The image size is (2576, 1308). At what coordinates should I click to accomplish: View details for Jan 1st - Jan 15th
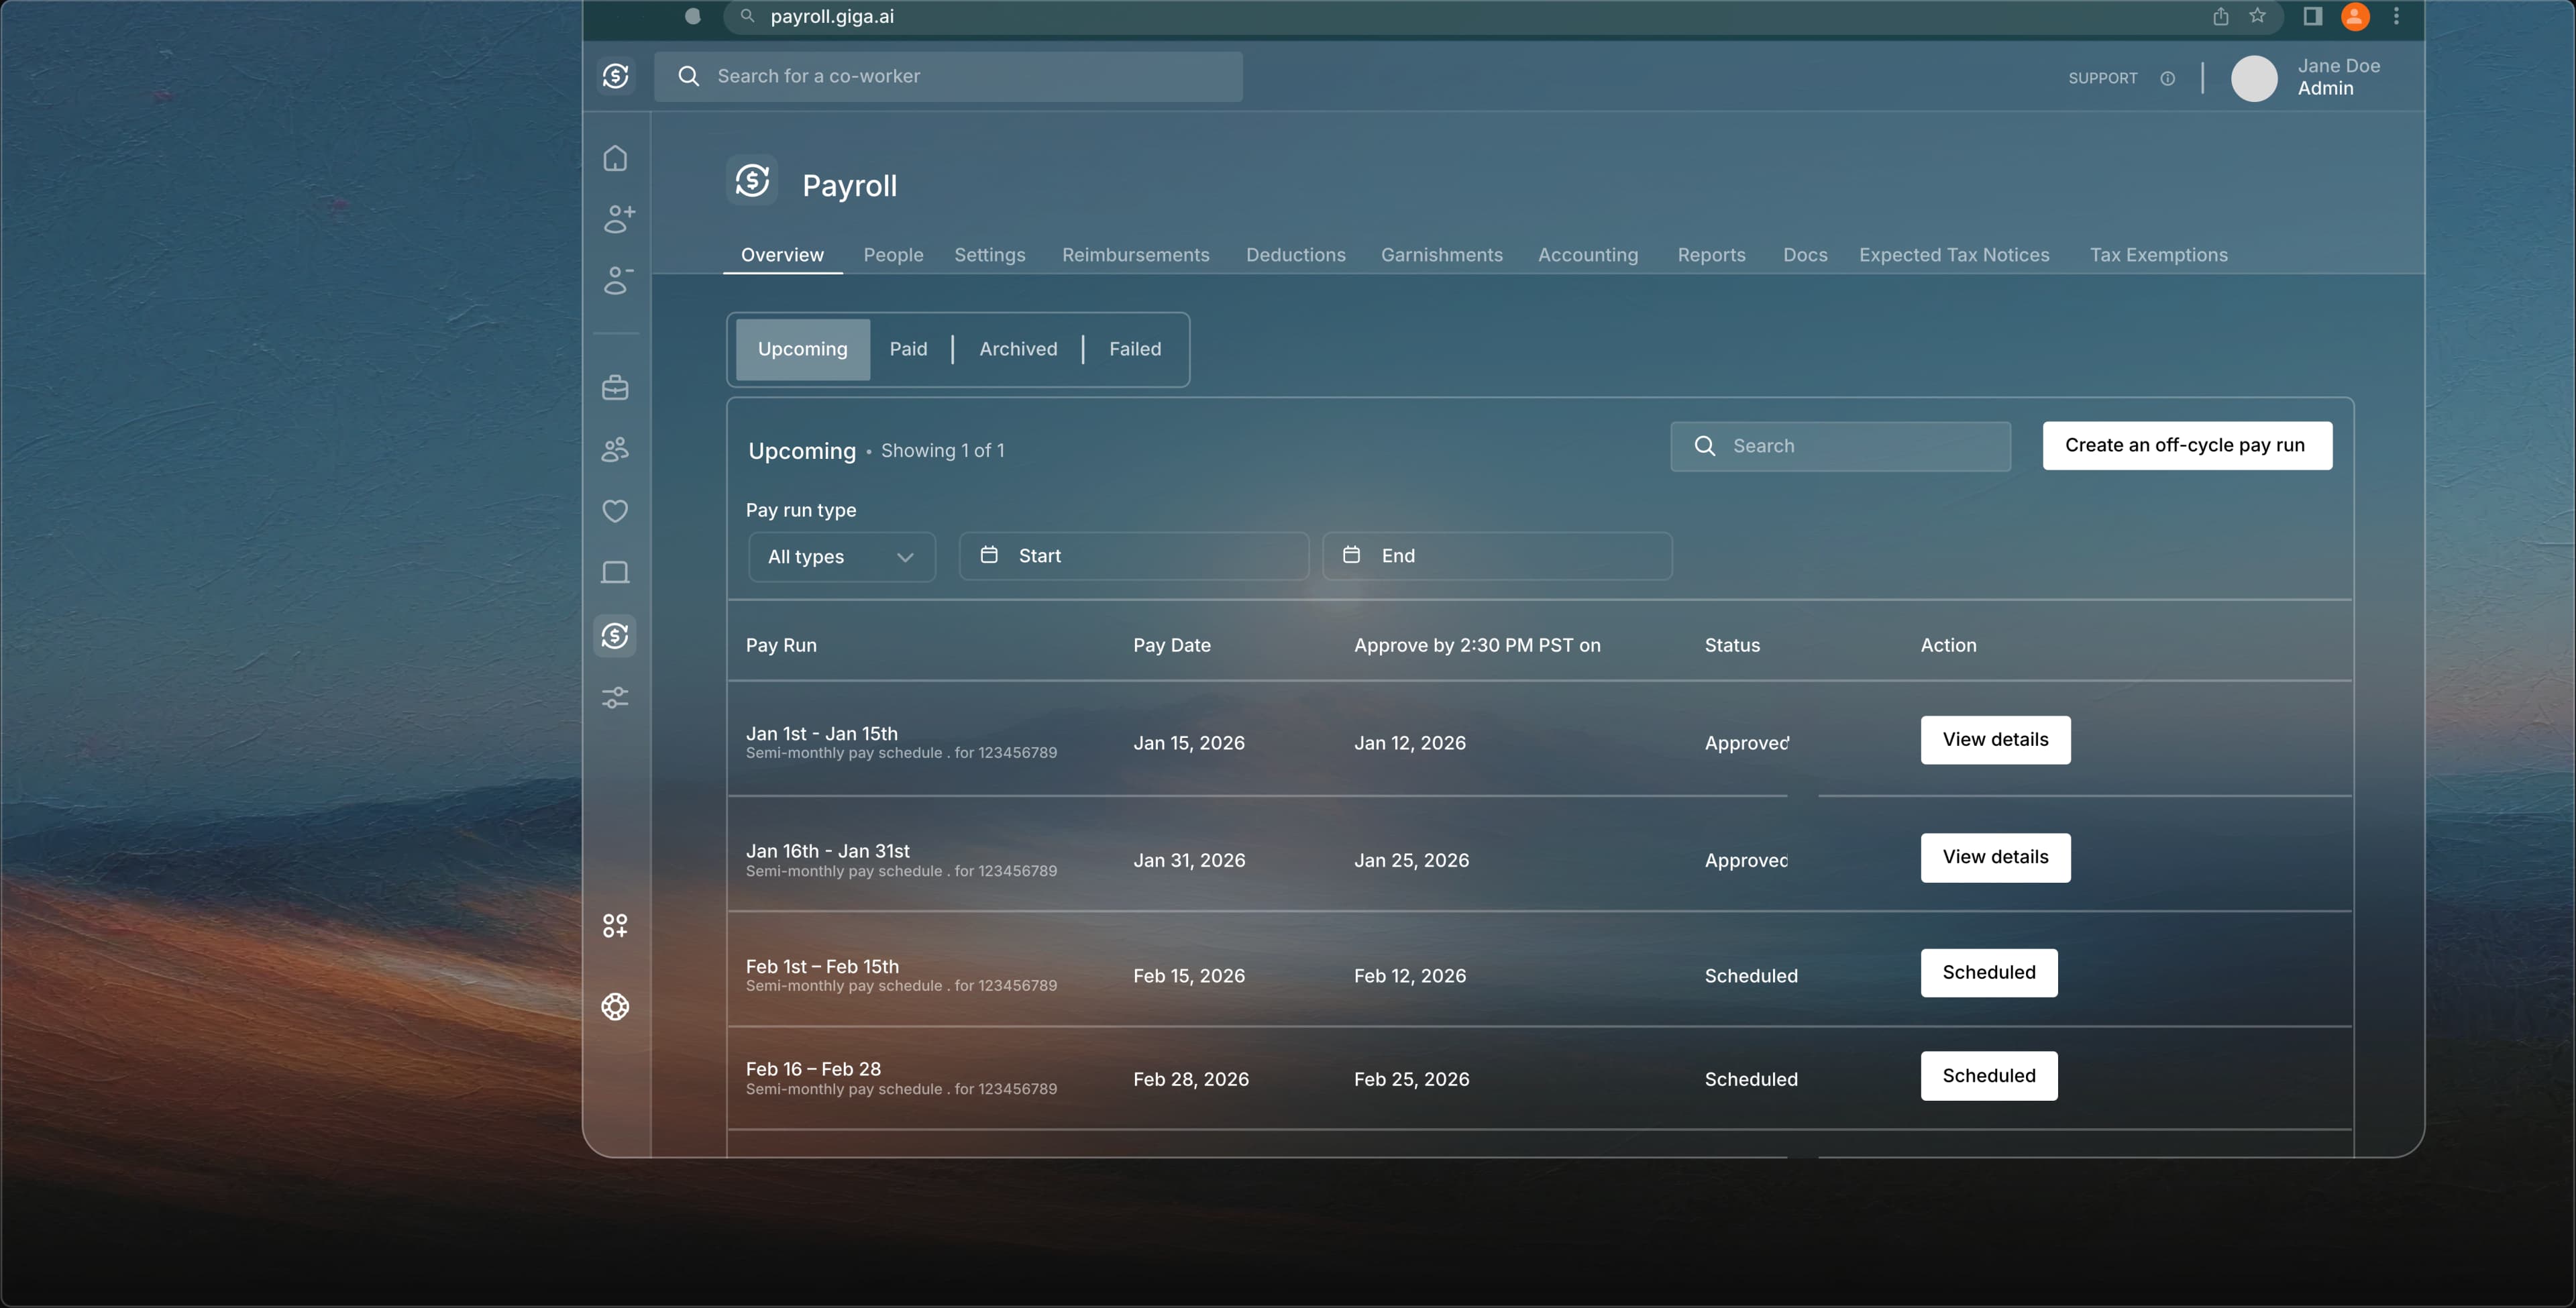(x=1995, y=740)
